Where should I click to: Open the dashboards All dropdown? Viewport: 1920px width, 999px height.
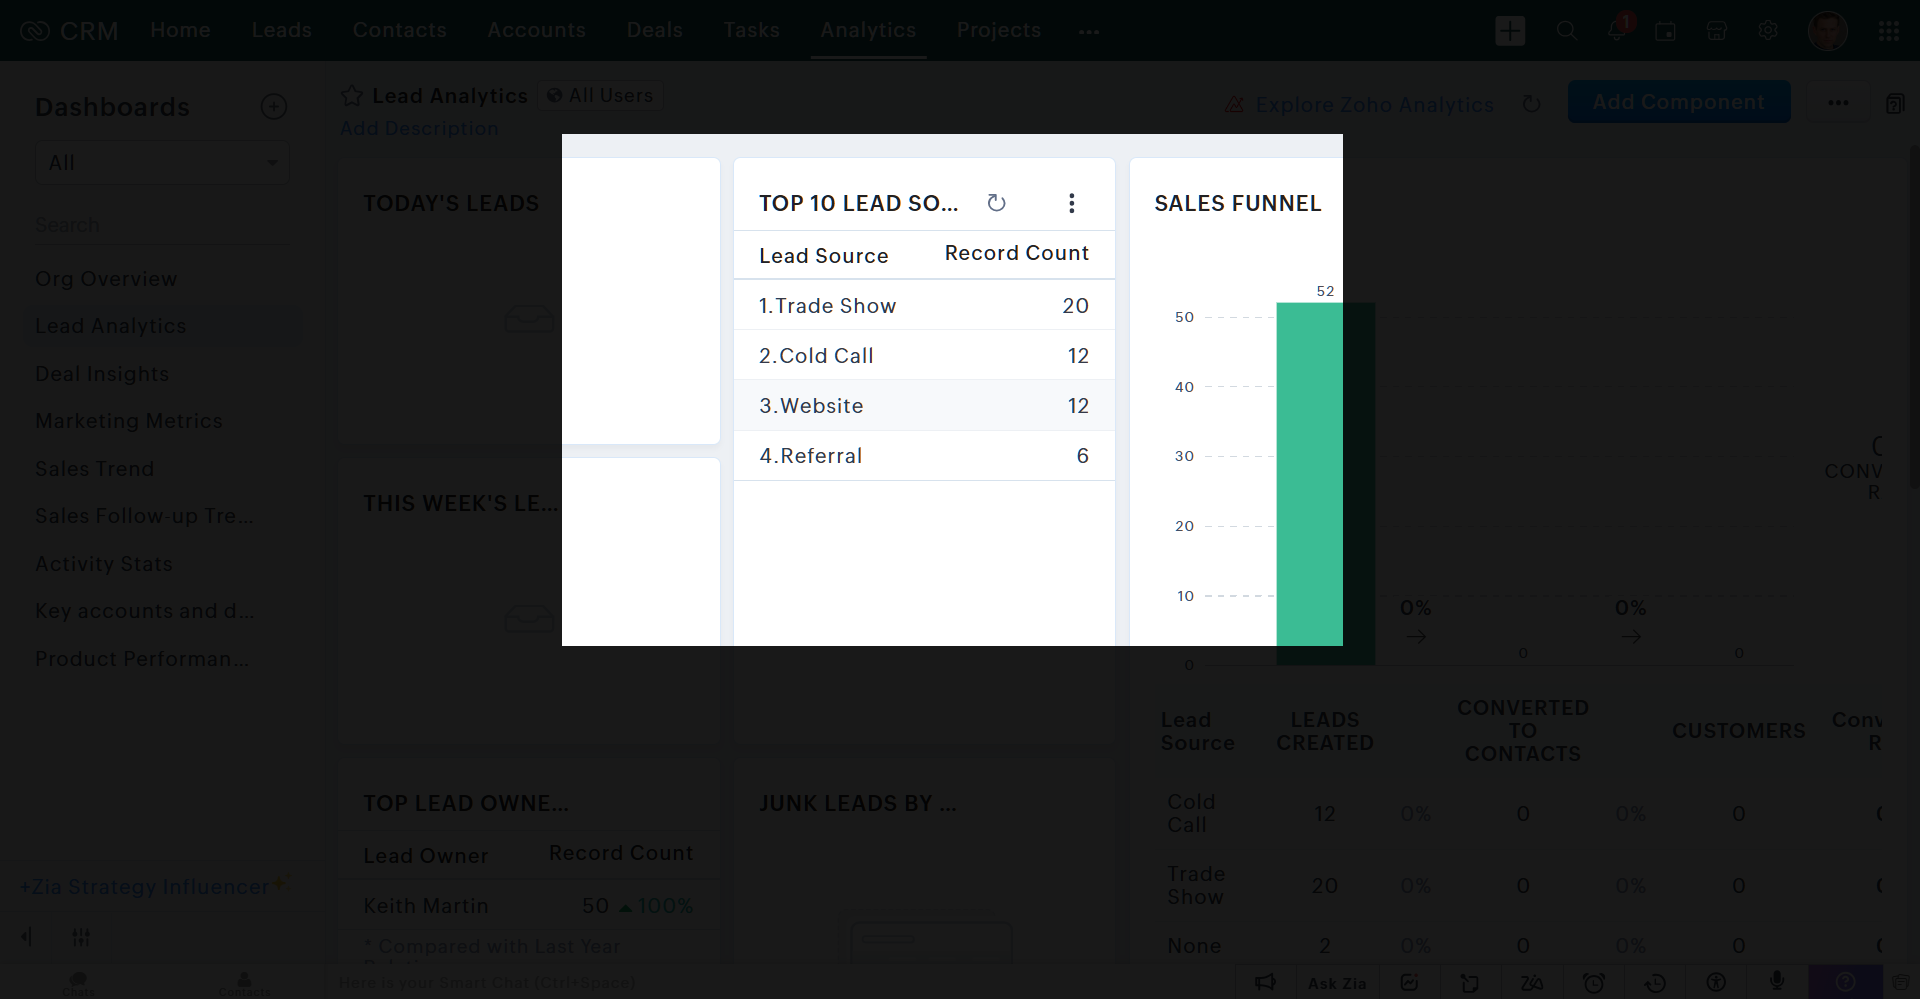pos(162,162)
